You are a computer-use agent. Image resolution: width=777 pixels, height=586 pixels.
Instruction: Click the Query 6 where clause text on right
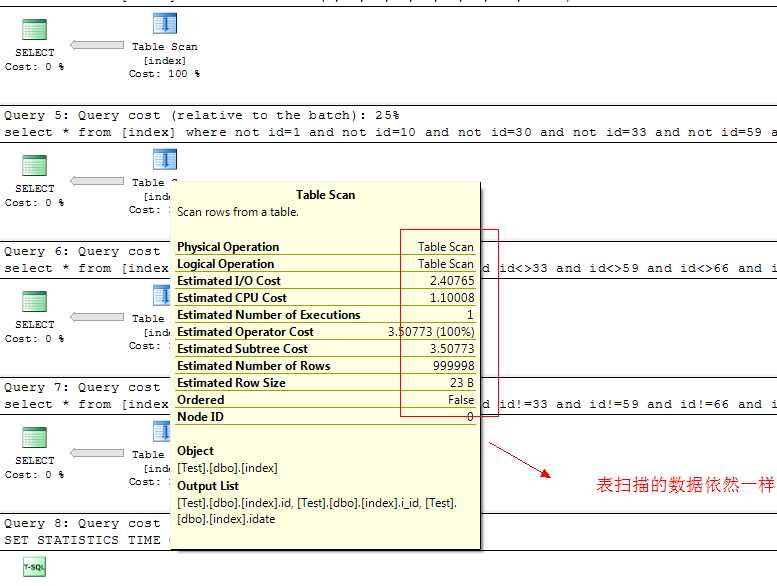629,268
